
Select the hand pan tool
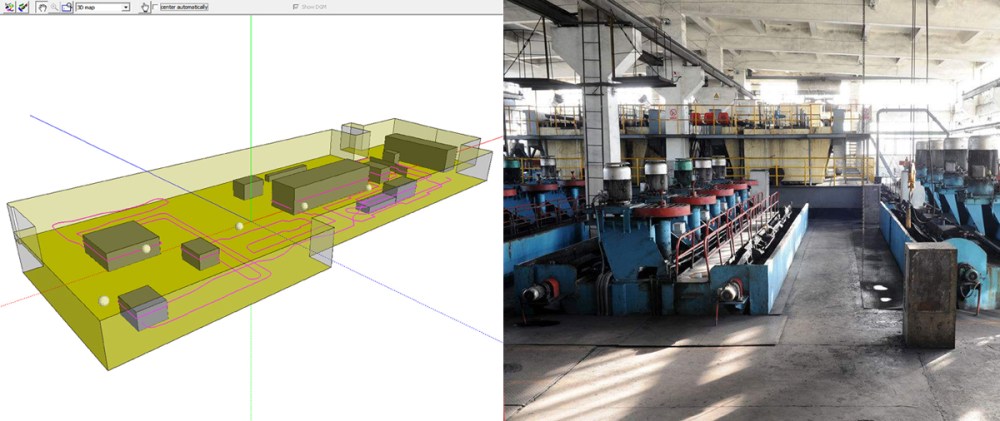click(42, 6)
